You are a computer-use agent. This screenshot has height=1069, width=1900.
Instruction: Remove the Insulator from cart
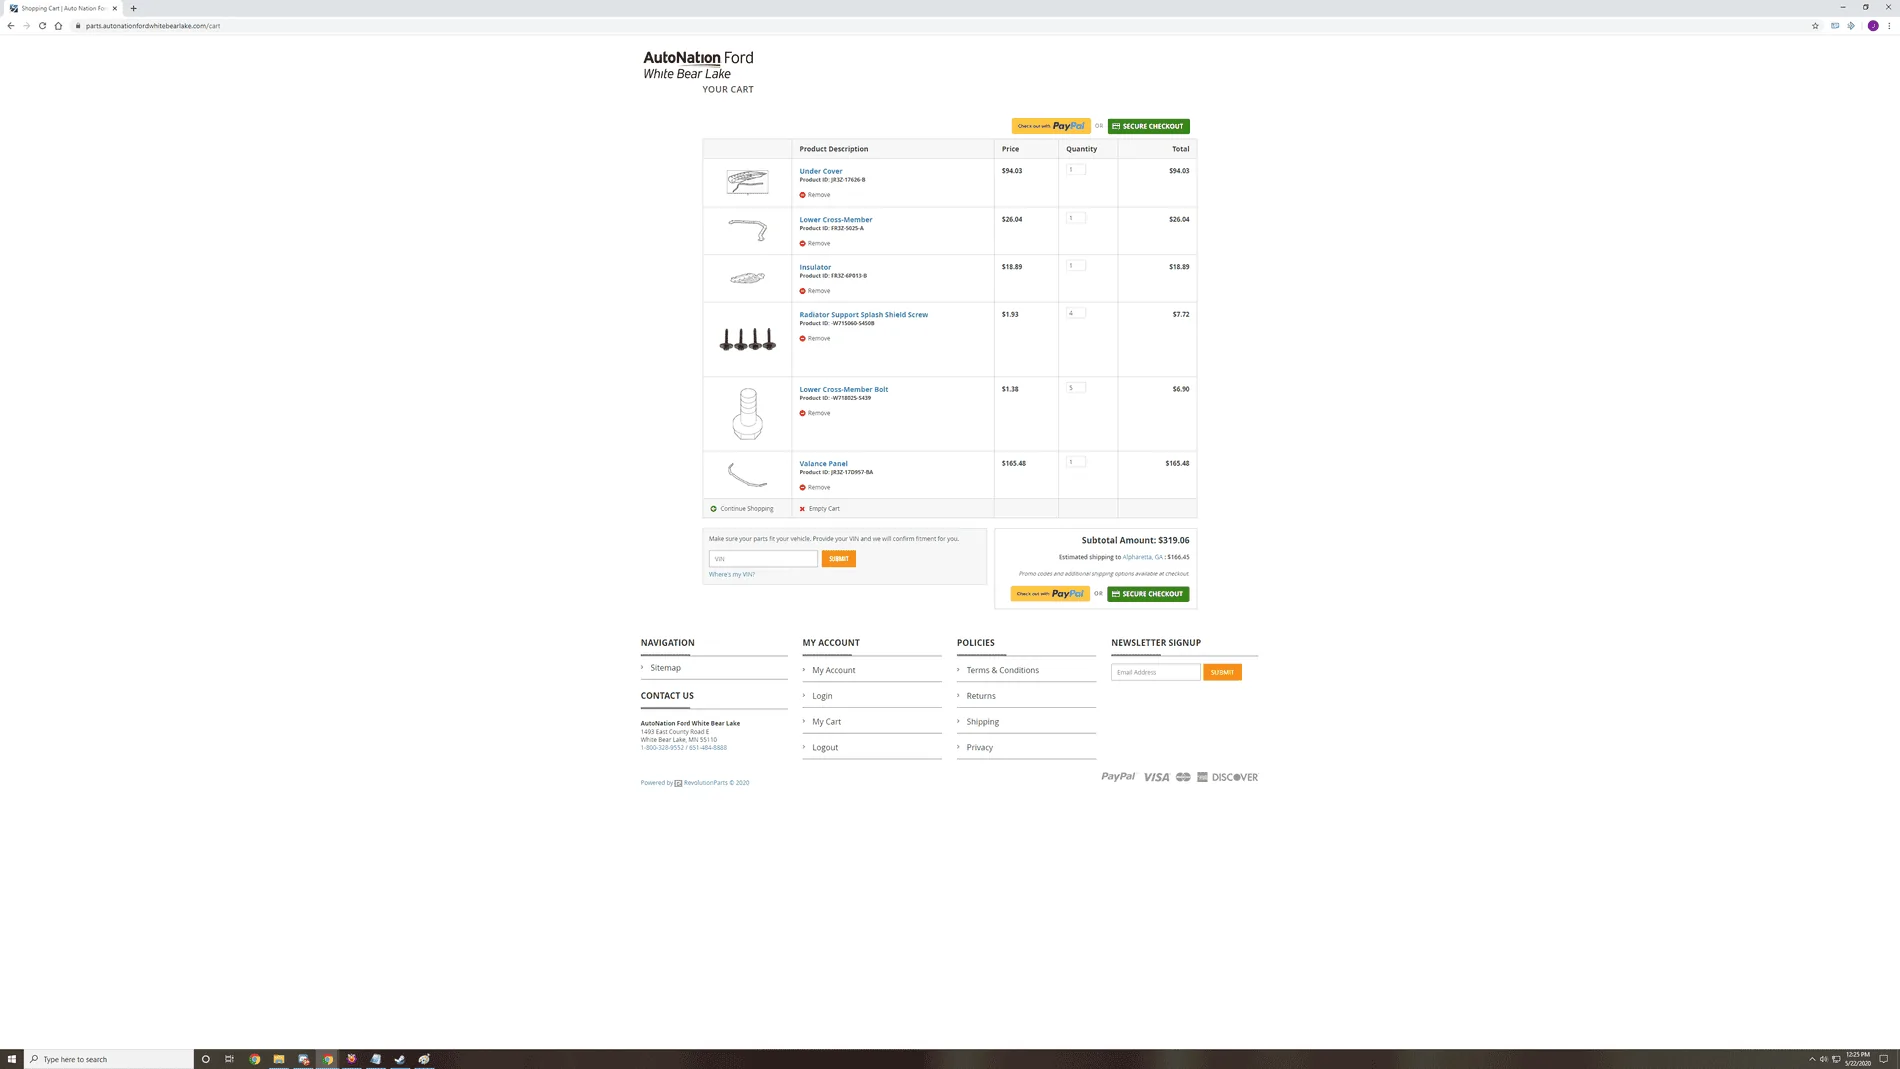tap(814, 291)
